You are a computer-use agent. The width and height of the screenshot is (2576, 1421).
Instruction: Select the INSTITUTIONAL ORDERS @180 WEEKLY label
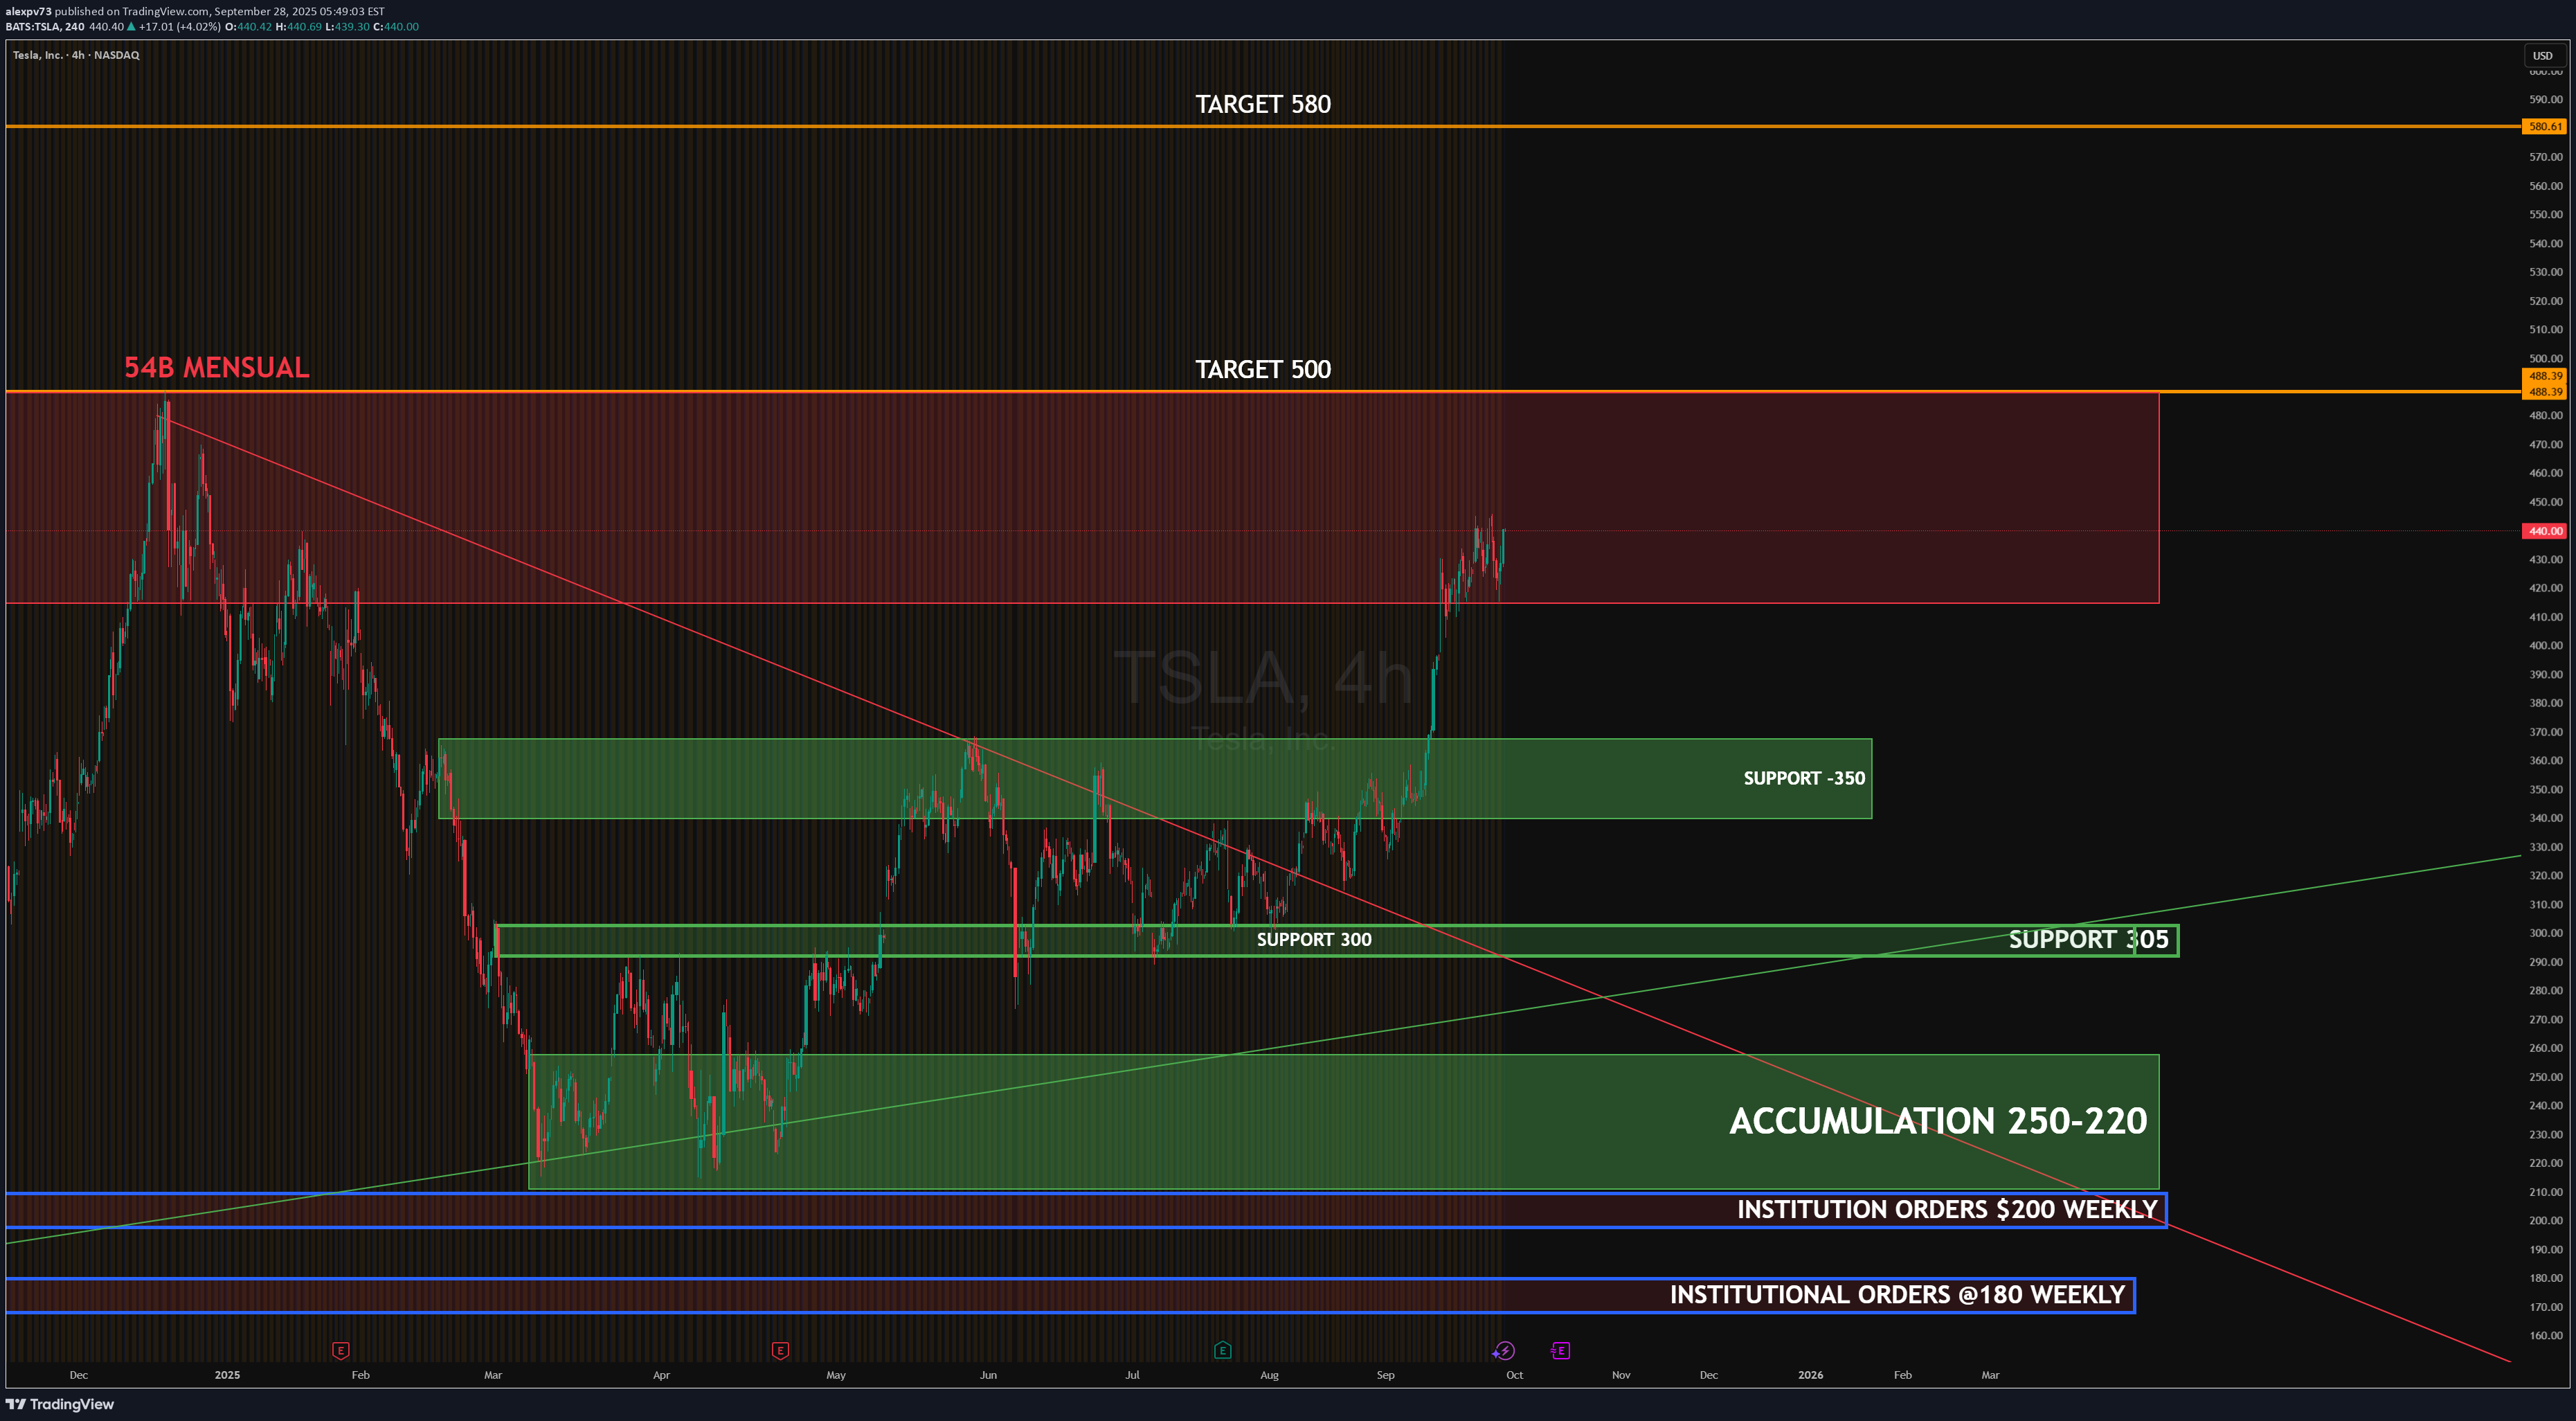click(x=1897, y=1295)
